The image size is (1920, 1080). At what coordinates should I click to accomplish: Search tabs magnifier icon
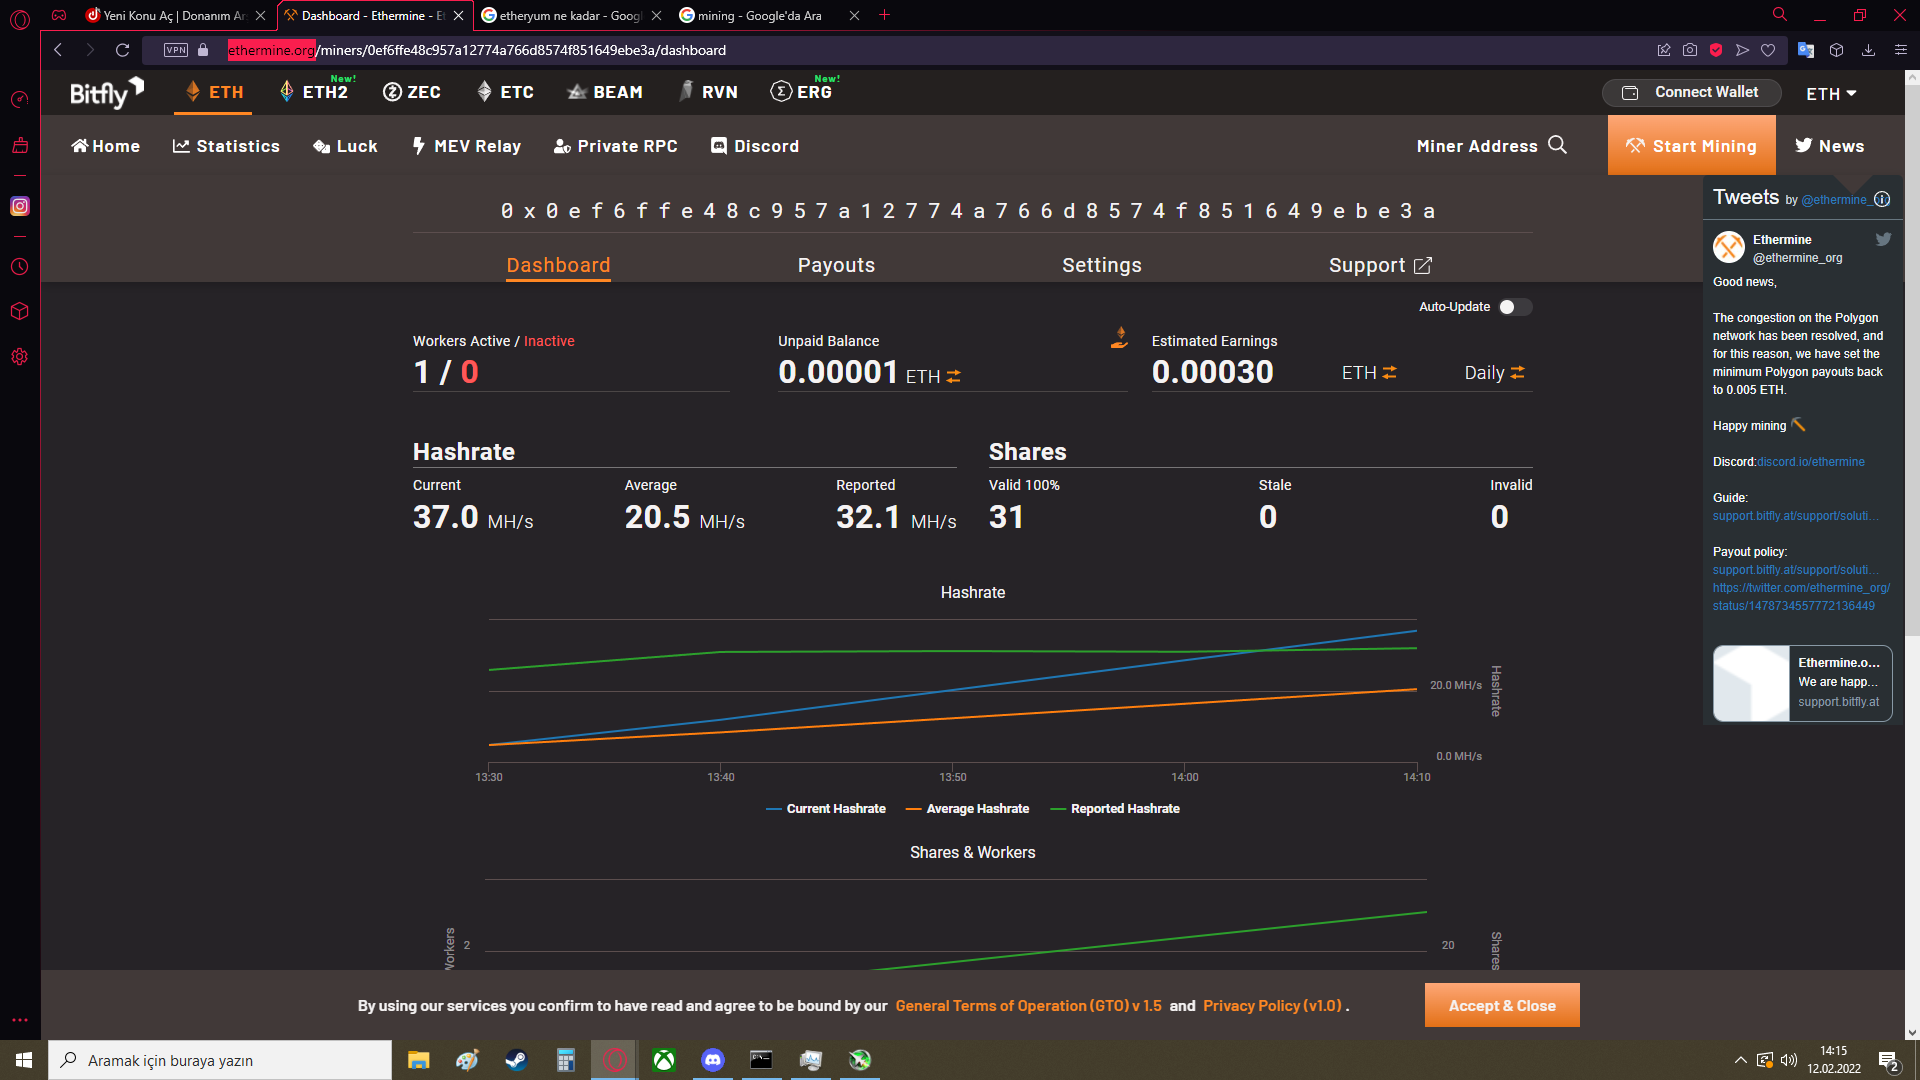1780,14
